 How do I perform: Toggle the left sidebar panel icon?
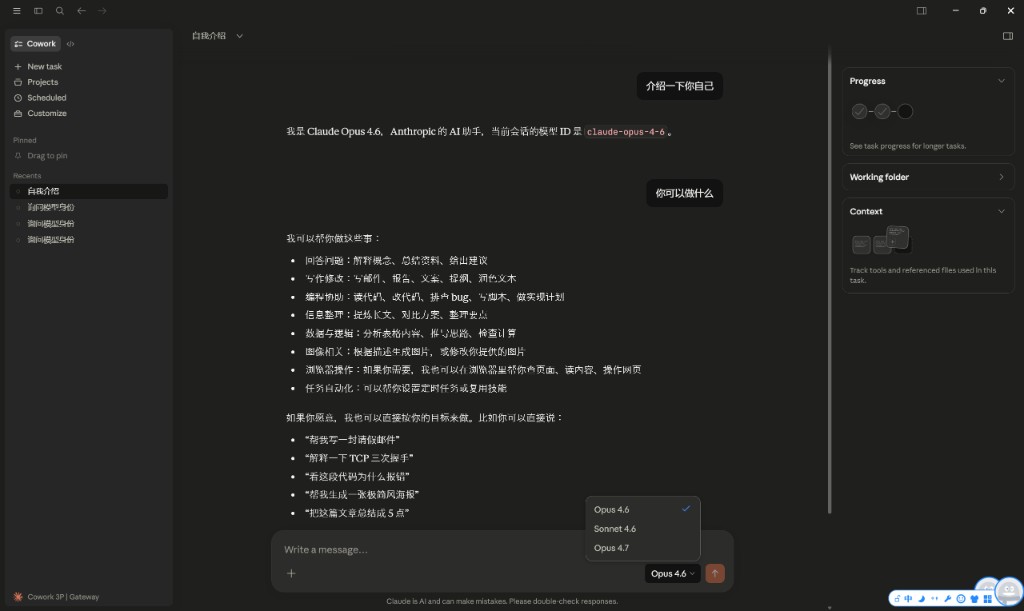point(38,10)
